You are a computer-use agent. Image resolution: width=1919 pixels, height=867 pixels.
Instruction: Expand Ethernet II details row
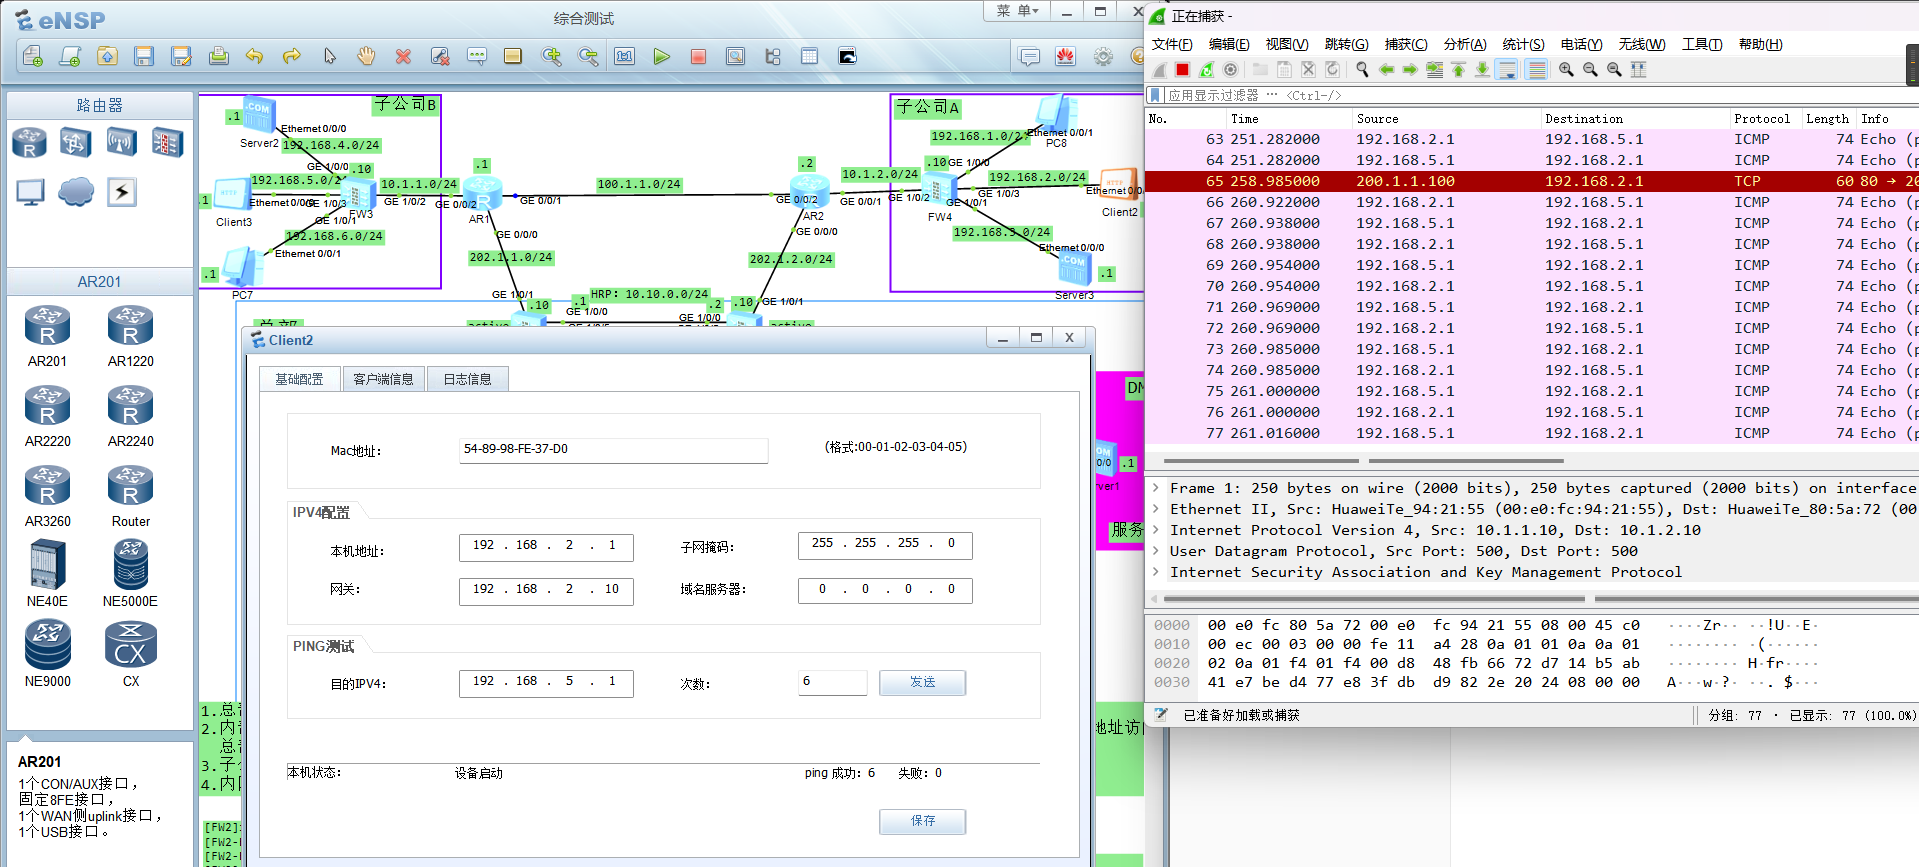[1156, 509]
